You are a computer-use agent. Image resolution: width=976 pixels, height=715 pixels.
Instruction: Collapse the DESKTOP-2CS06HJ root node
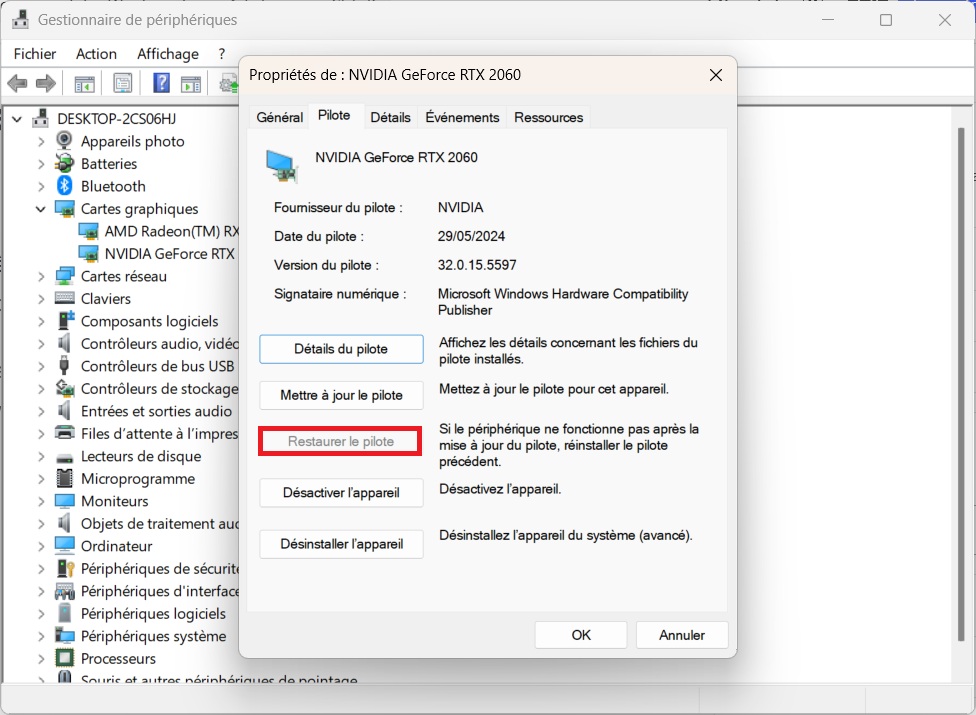click(17, 119)
